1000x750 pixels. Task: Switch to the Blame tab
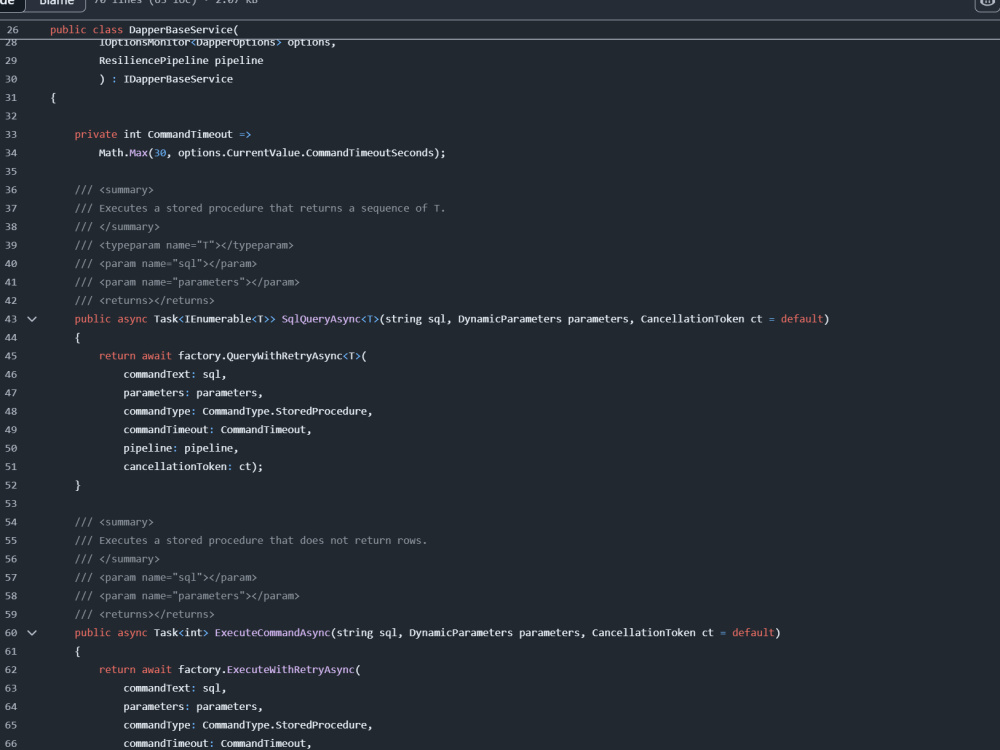57,3
